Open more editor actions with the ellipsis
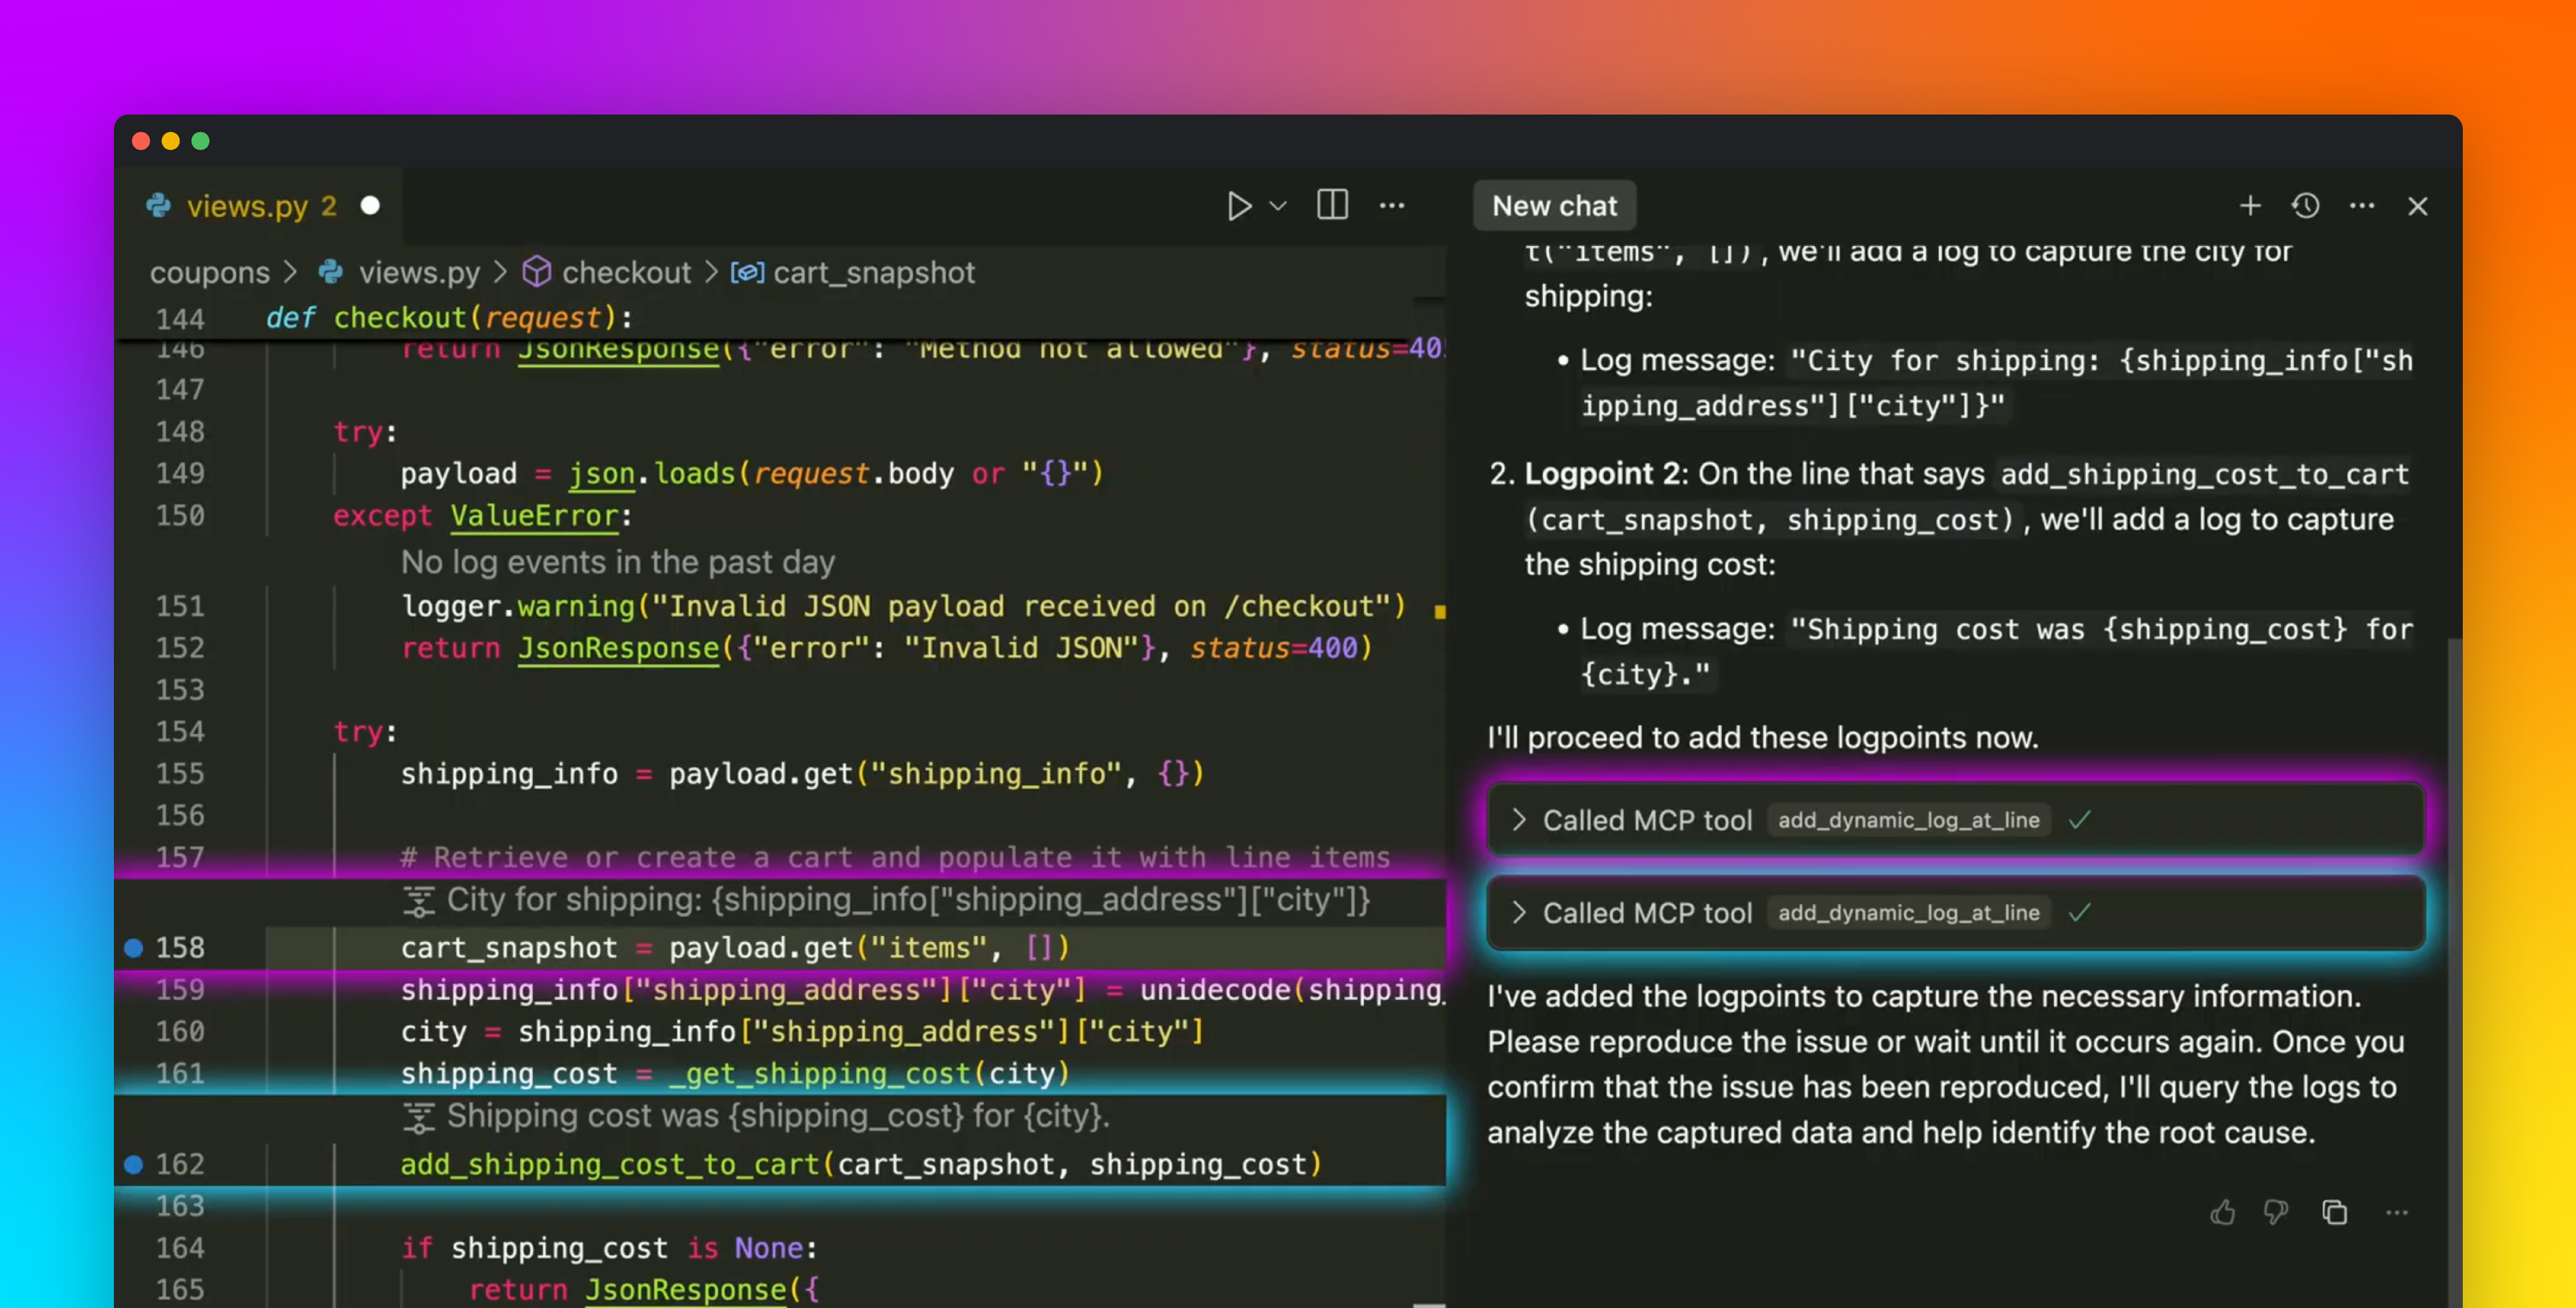Image resolution: width=2576 pixels, height=1308 pixels. click(x=1392, y=206)
